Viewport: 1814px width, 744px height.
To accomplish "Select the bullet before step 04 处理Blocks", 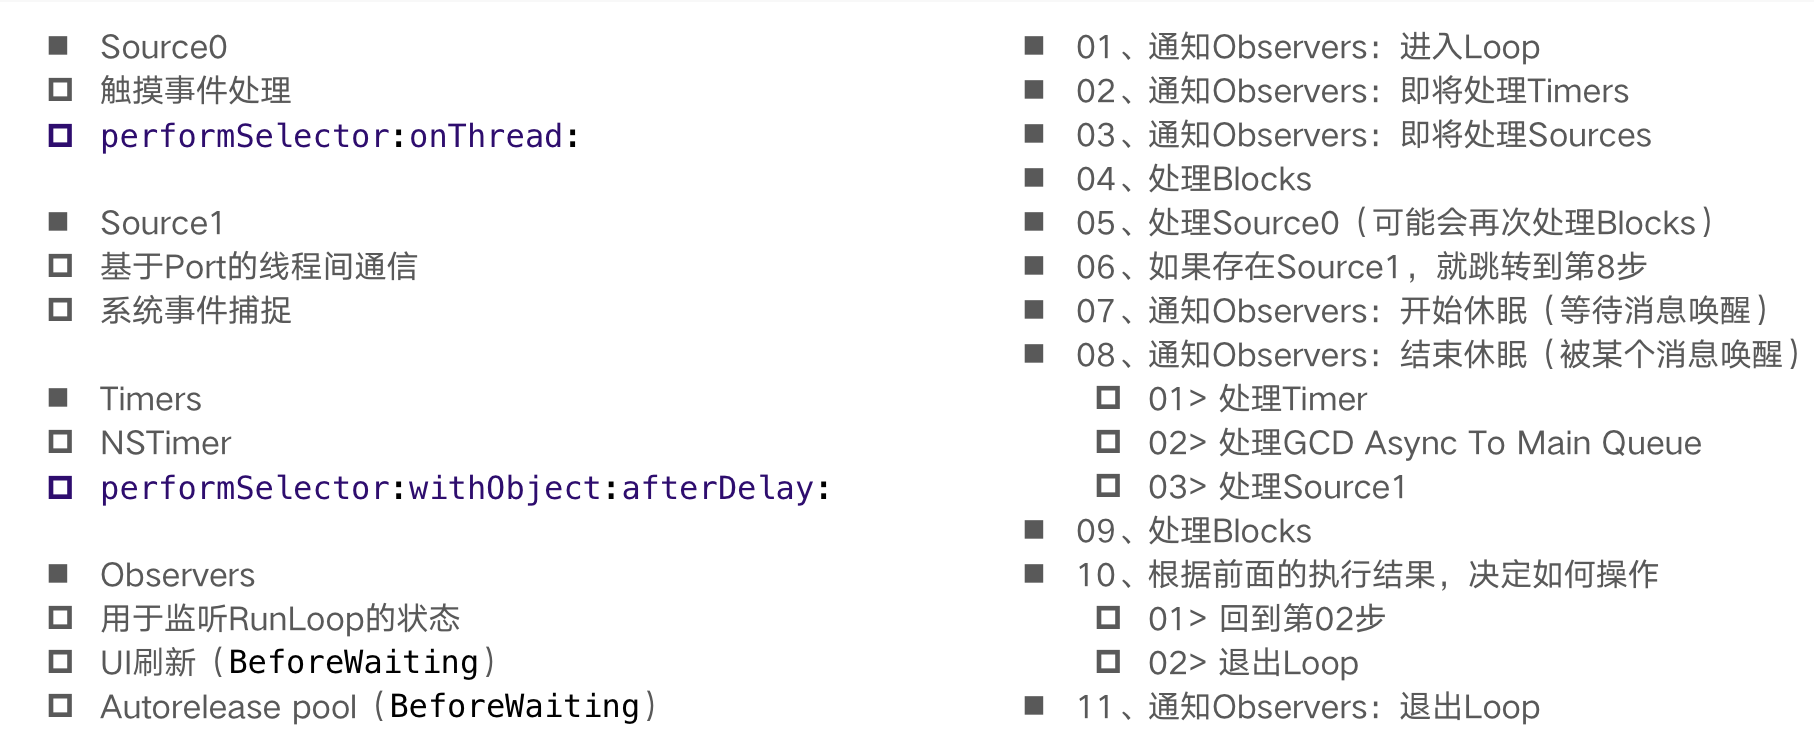I will 1035,178.
